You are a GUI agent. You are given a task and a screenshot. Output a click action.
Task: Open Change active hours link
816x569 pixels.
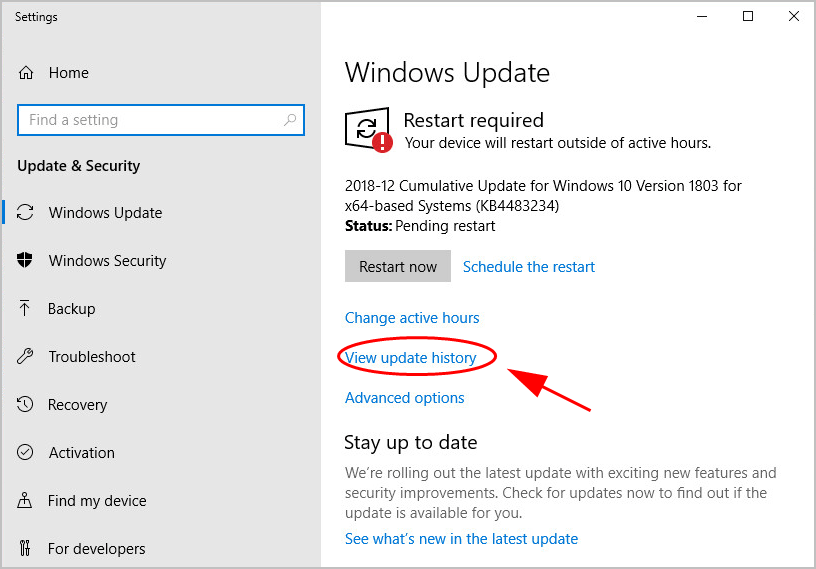click(412, 318)
